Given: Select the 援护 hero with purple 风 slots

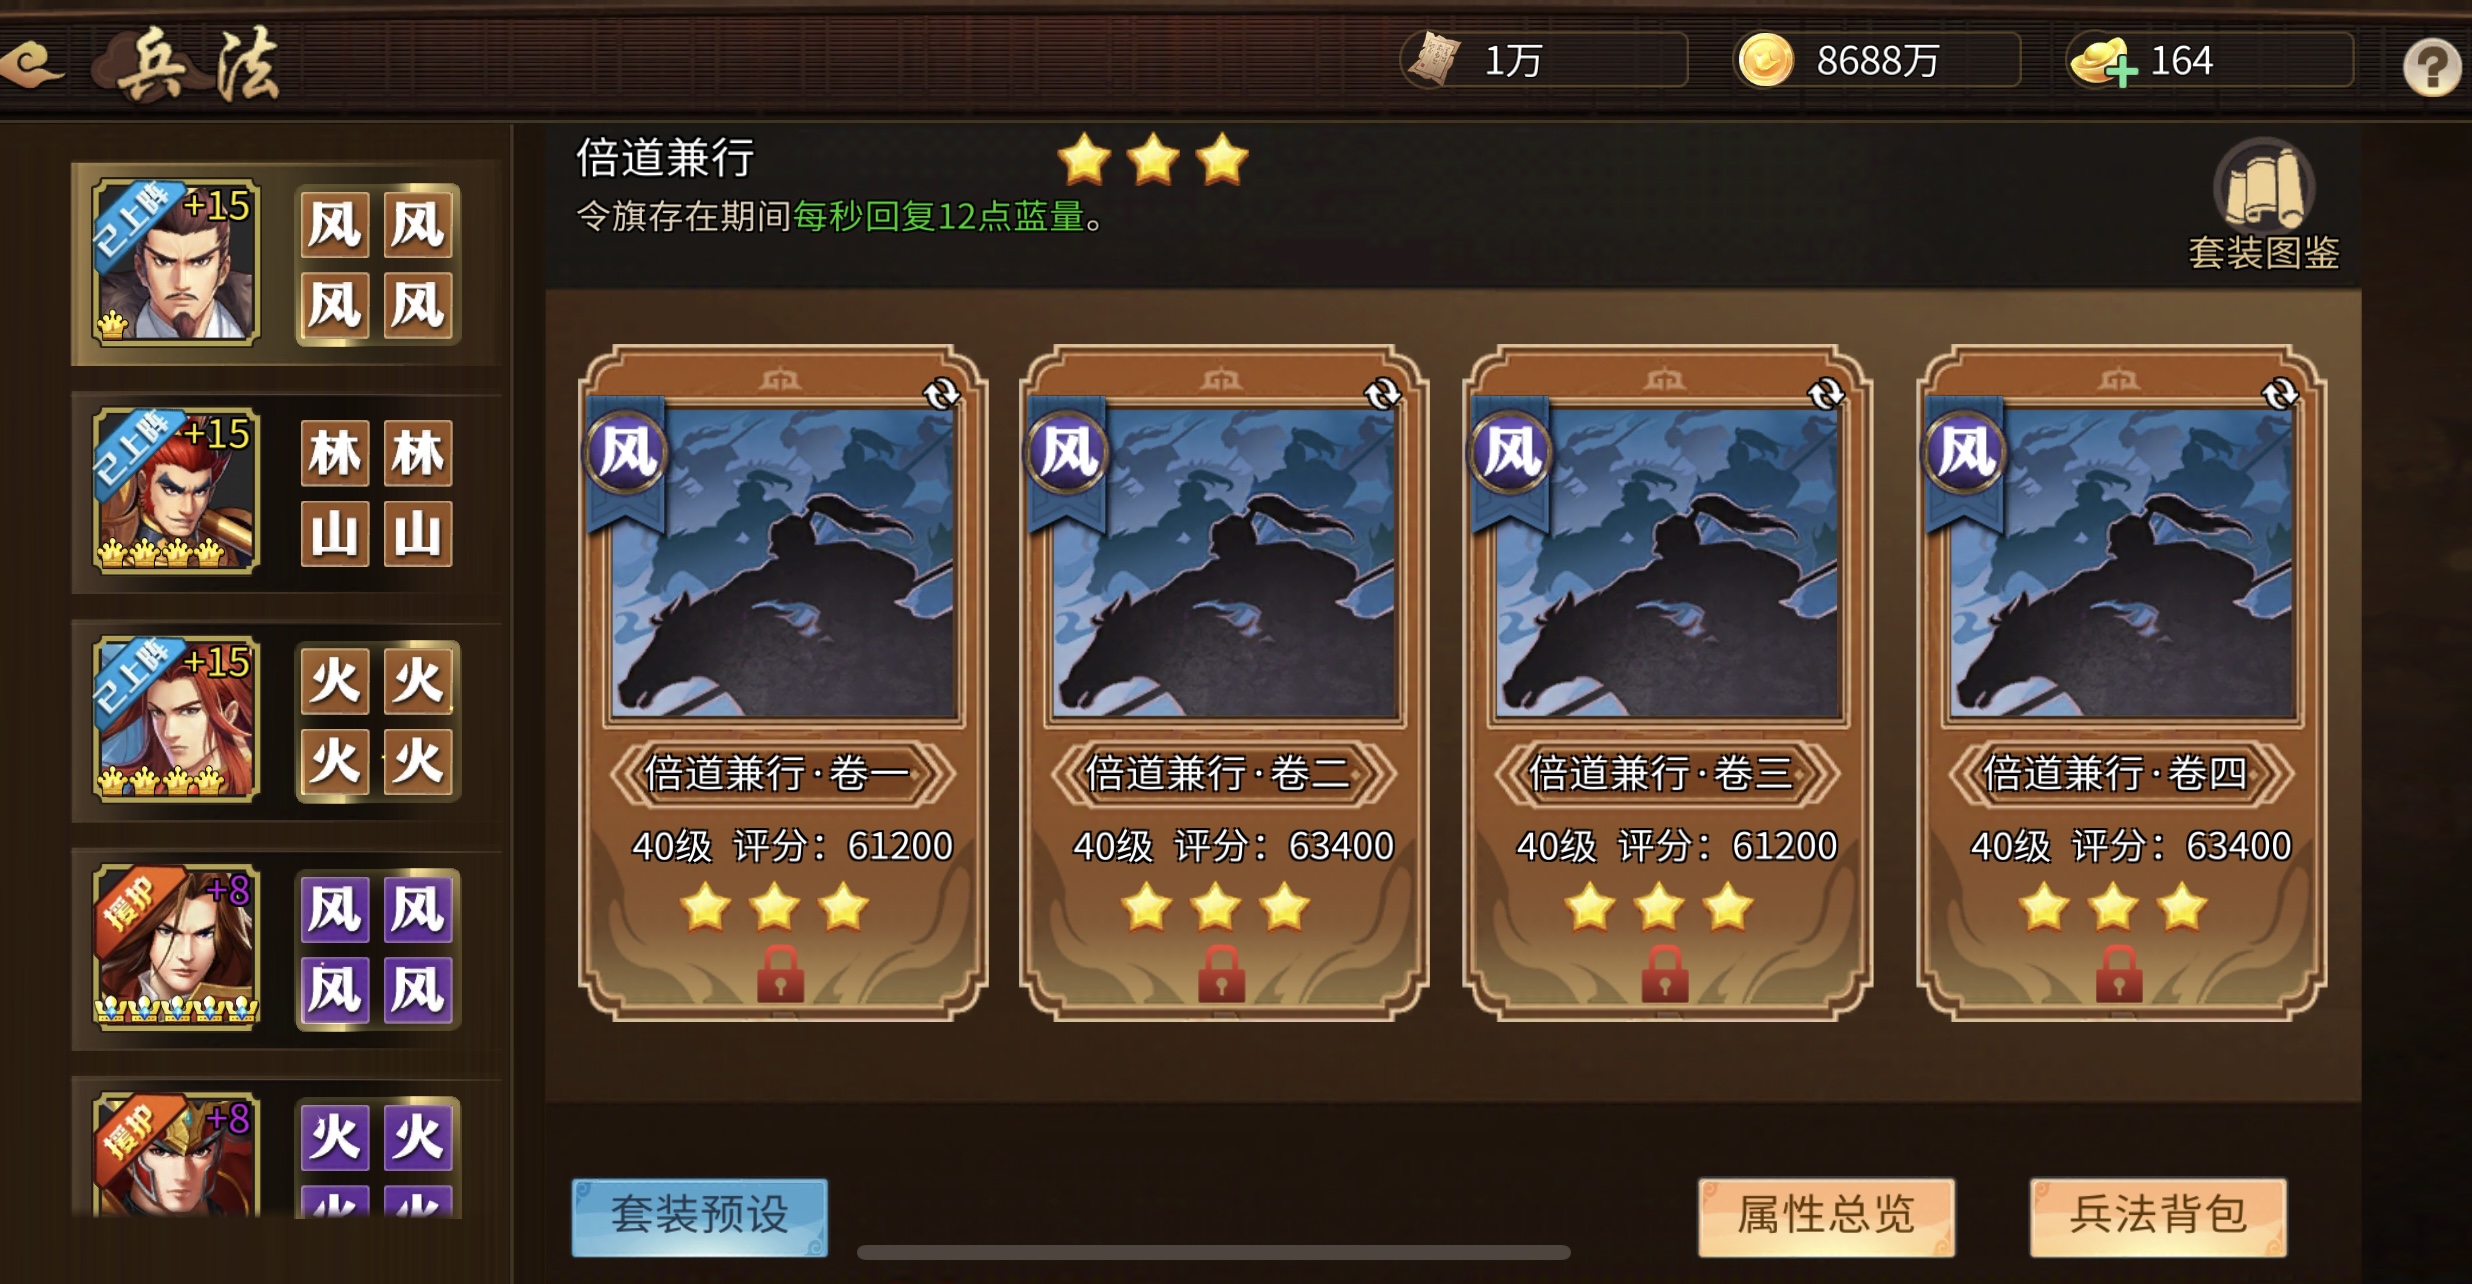Looking at the screenshot, I should click(176, 947).
